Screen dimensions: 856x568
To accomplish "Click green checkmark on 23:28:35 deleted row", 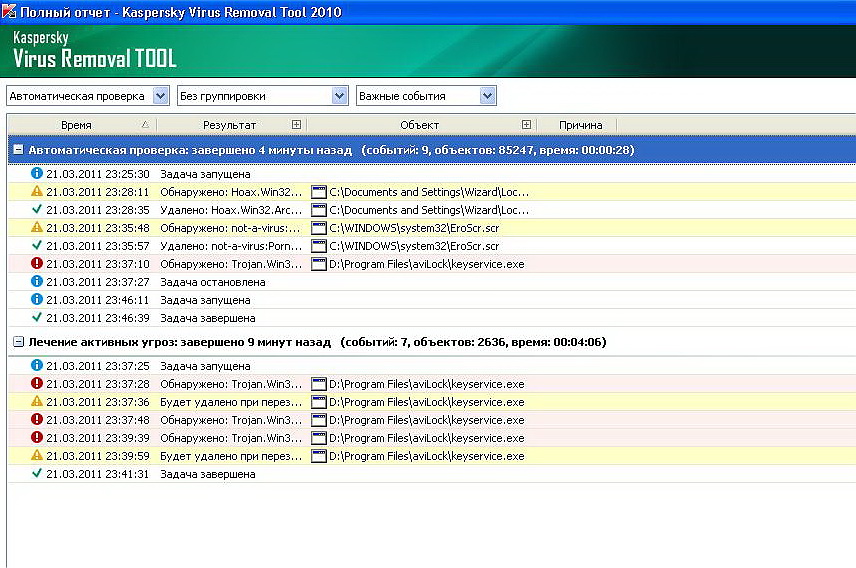I will 37,210.
